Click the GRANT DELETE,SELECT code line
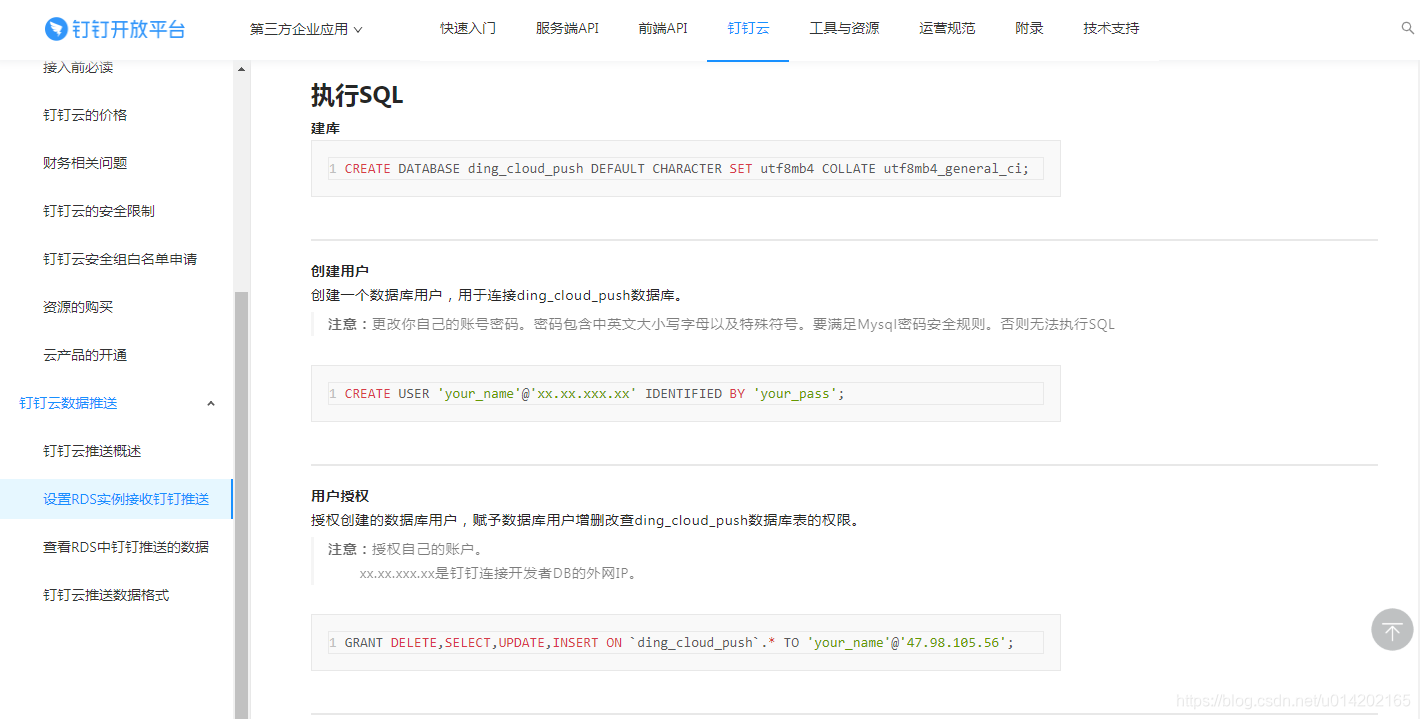Image resolution: width=1420 pixels, height=719 pixels. [x=686, y=643]
